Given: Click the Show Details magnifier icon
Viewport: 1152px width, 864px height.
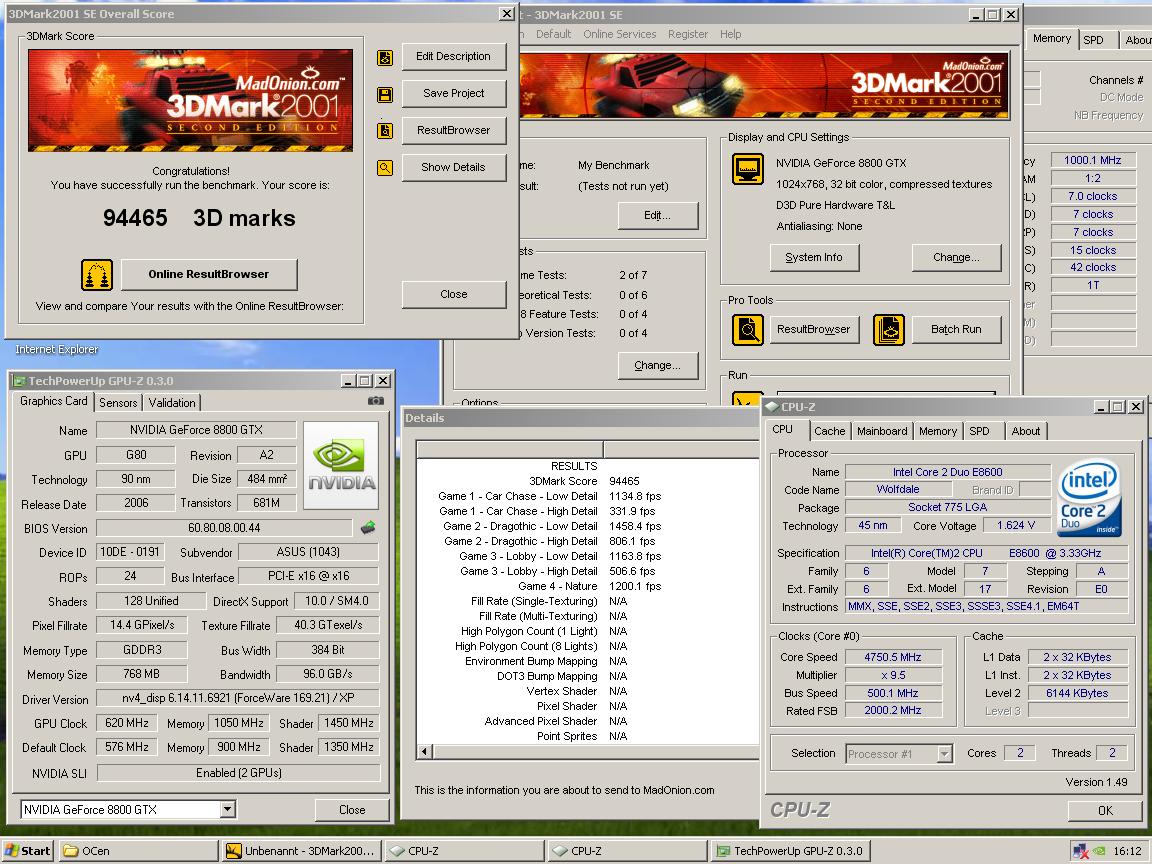Looking at the screenshot, I should pos(385,168).
